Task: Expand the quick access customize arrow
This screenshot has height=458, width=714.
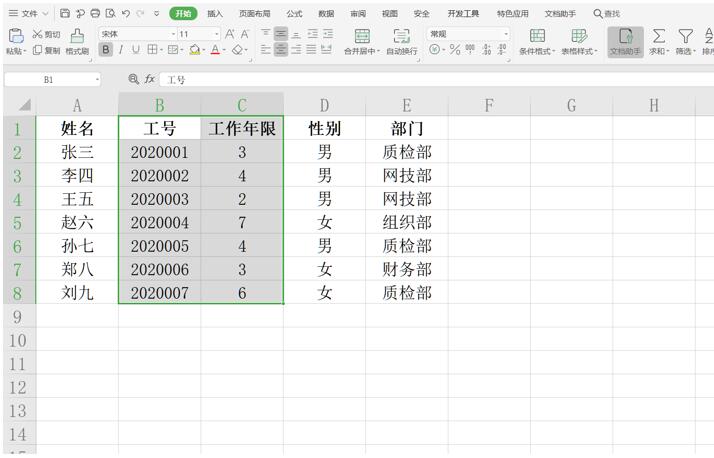Action: [x=156, y=14]
